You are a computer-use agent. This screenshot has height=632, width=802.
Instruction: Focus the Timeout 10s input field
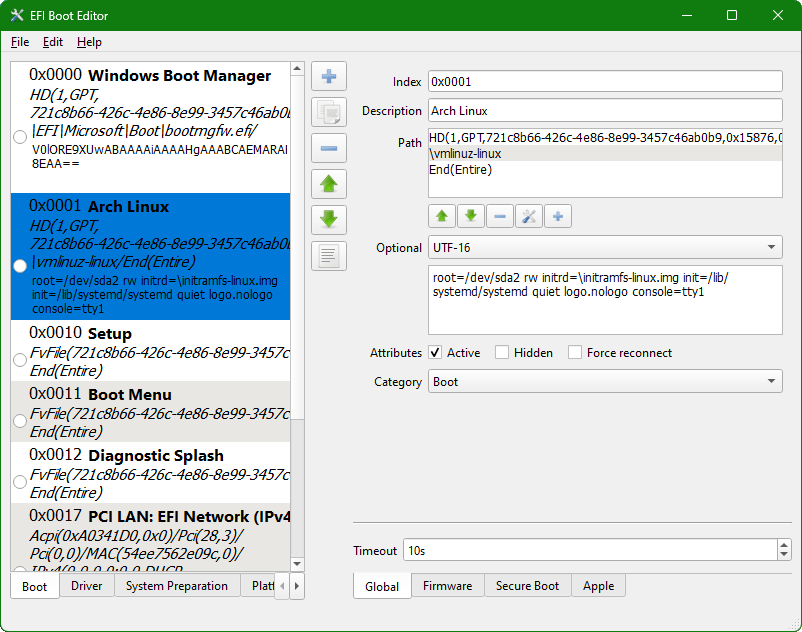click(x=590, y=550)
